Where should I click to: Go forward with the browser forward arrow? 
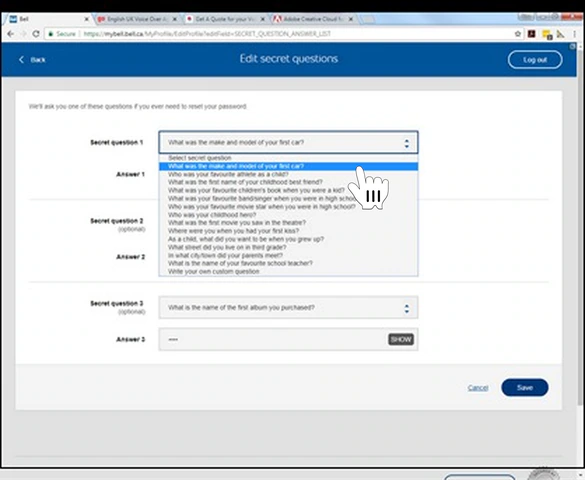click(x=23, y=34)
